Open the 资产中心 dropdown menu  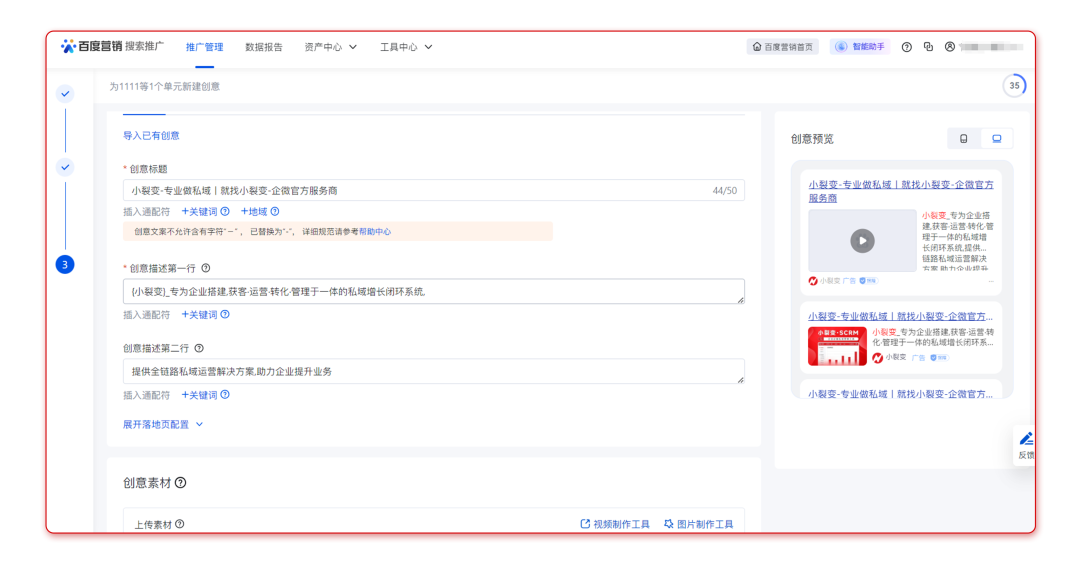click(330, 47)
